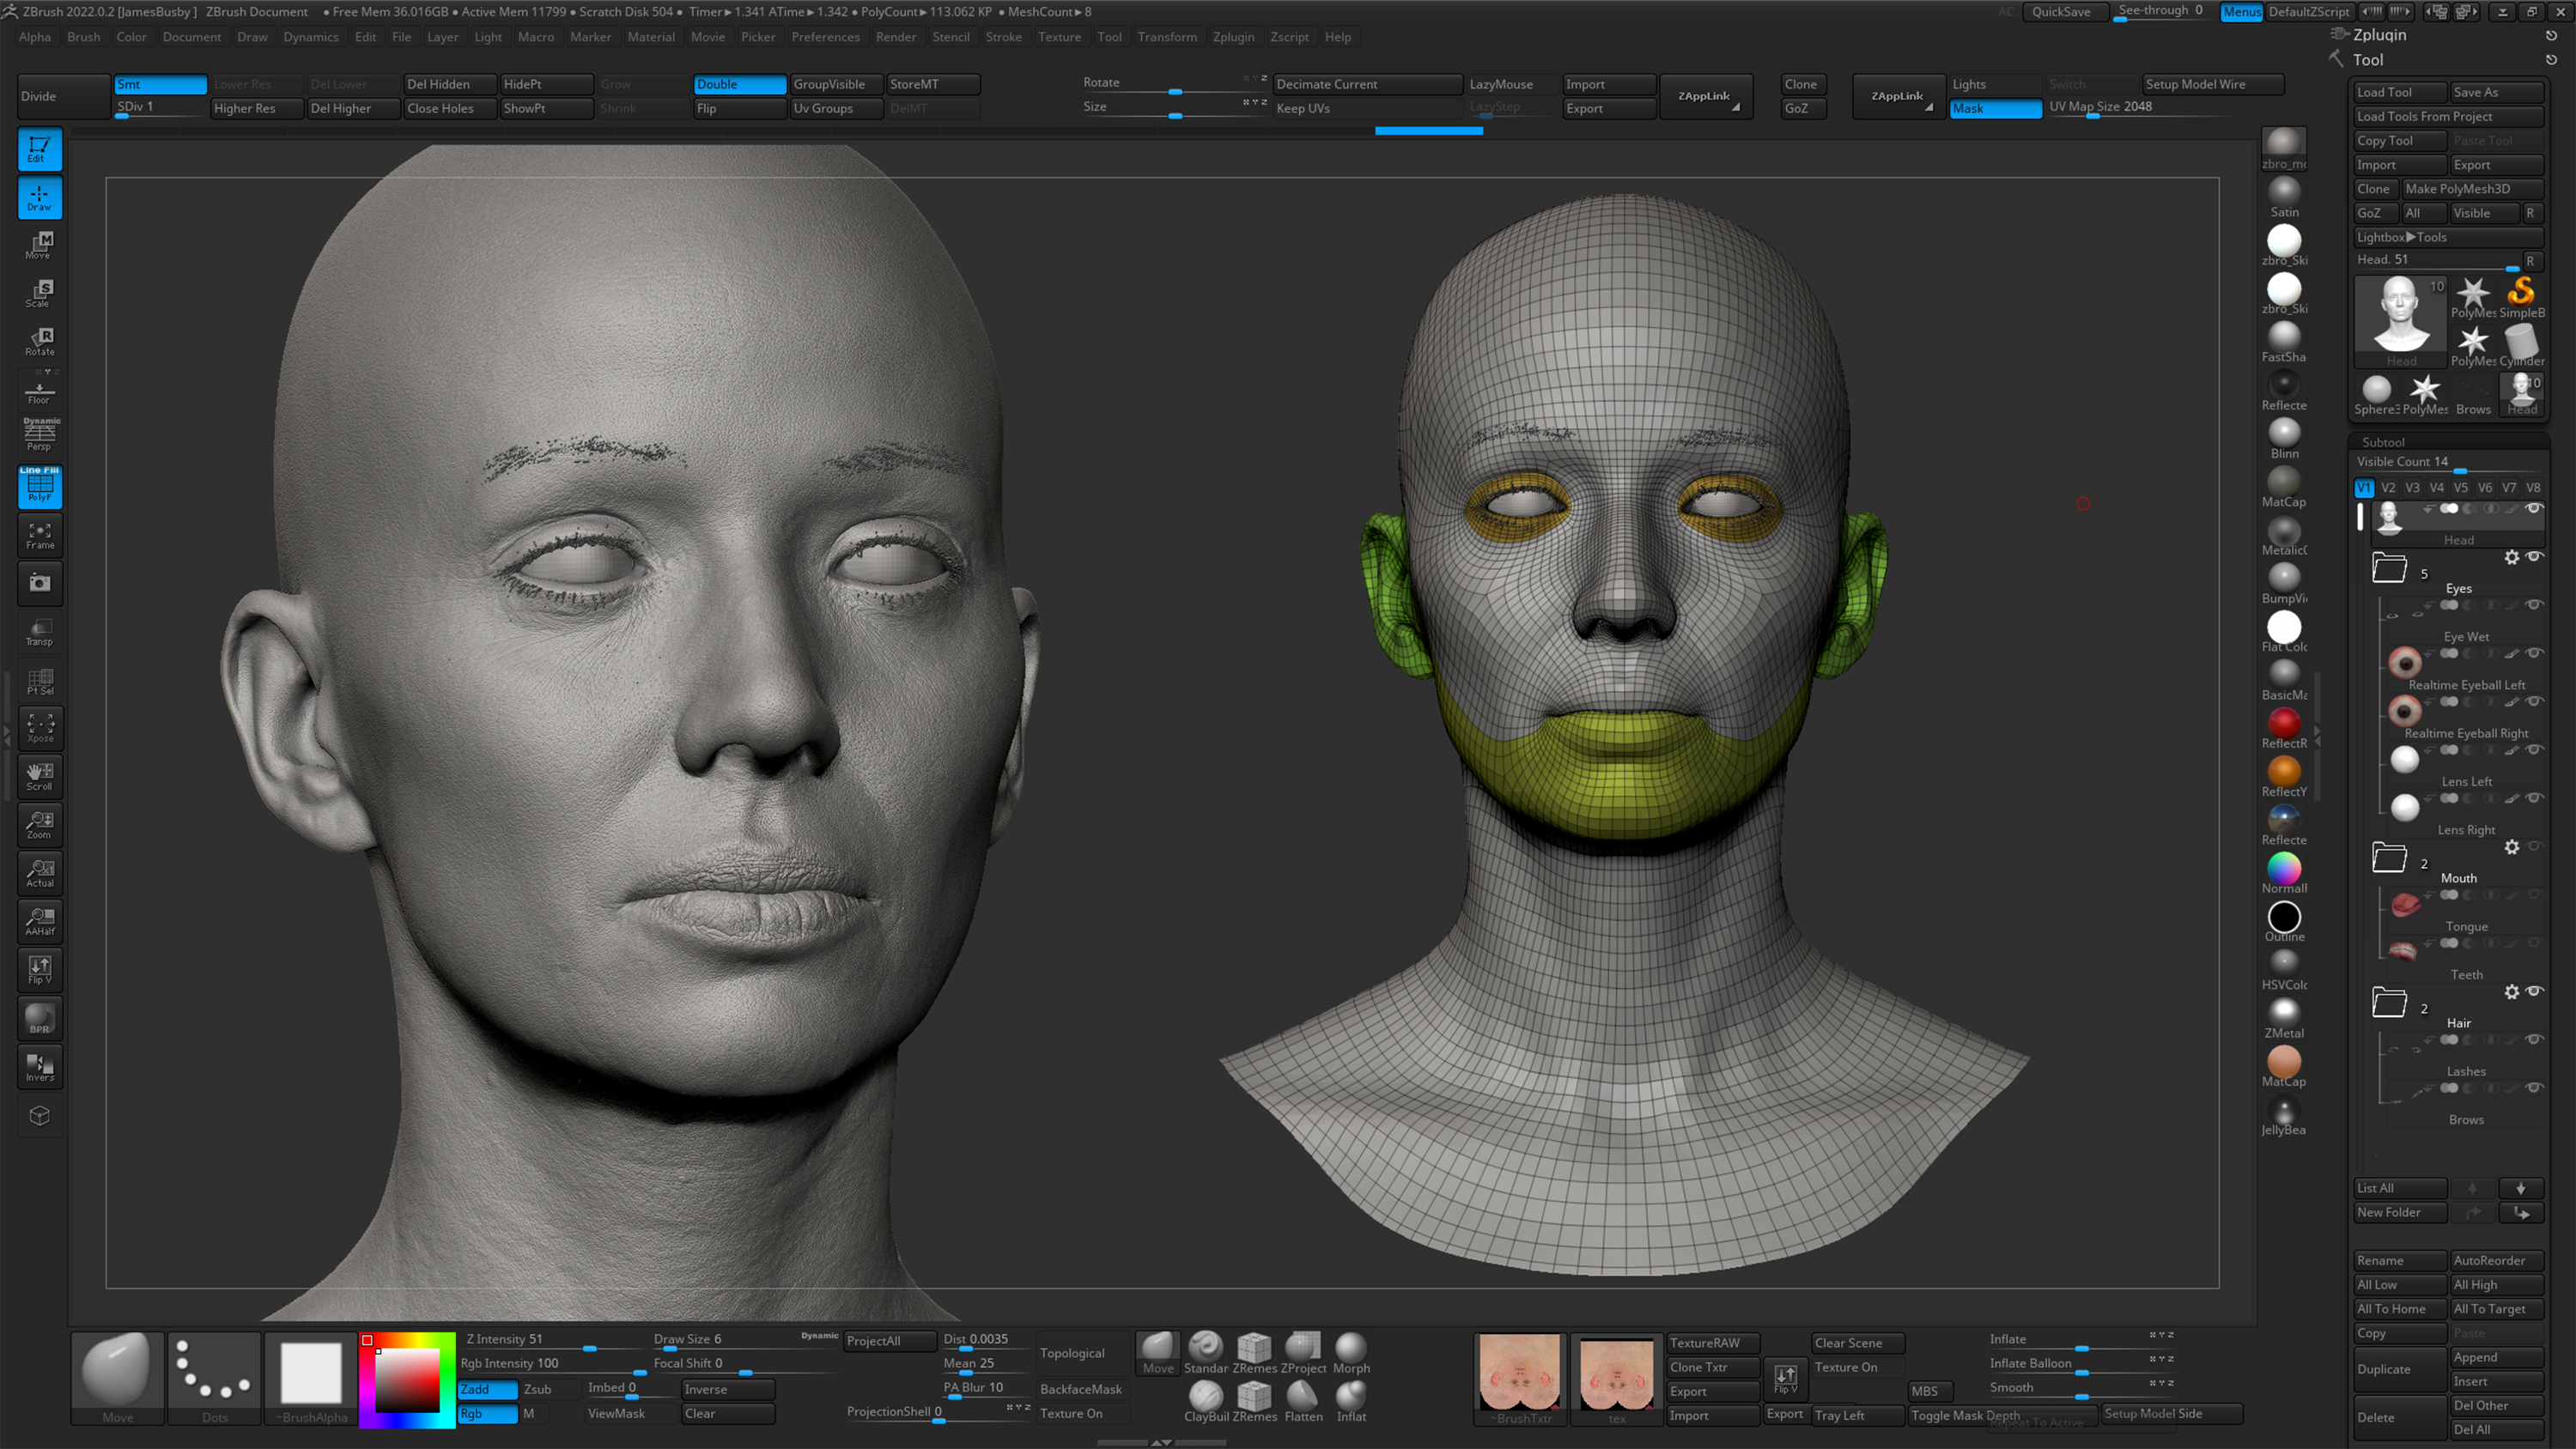Select the ClayBuildup brush icon
Viewport: 2576px width, 1449px height.
coord(1206,1396)
